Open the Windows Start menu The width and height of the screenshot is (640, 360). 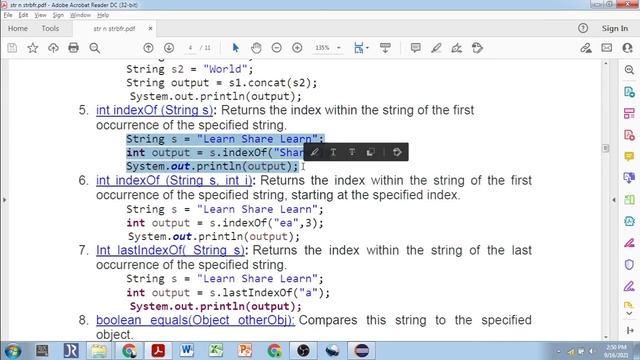[12, 351]
